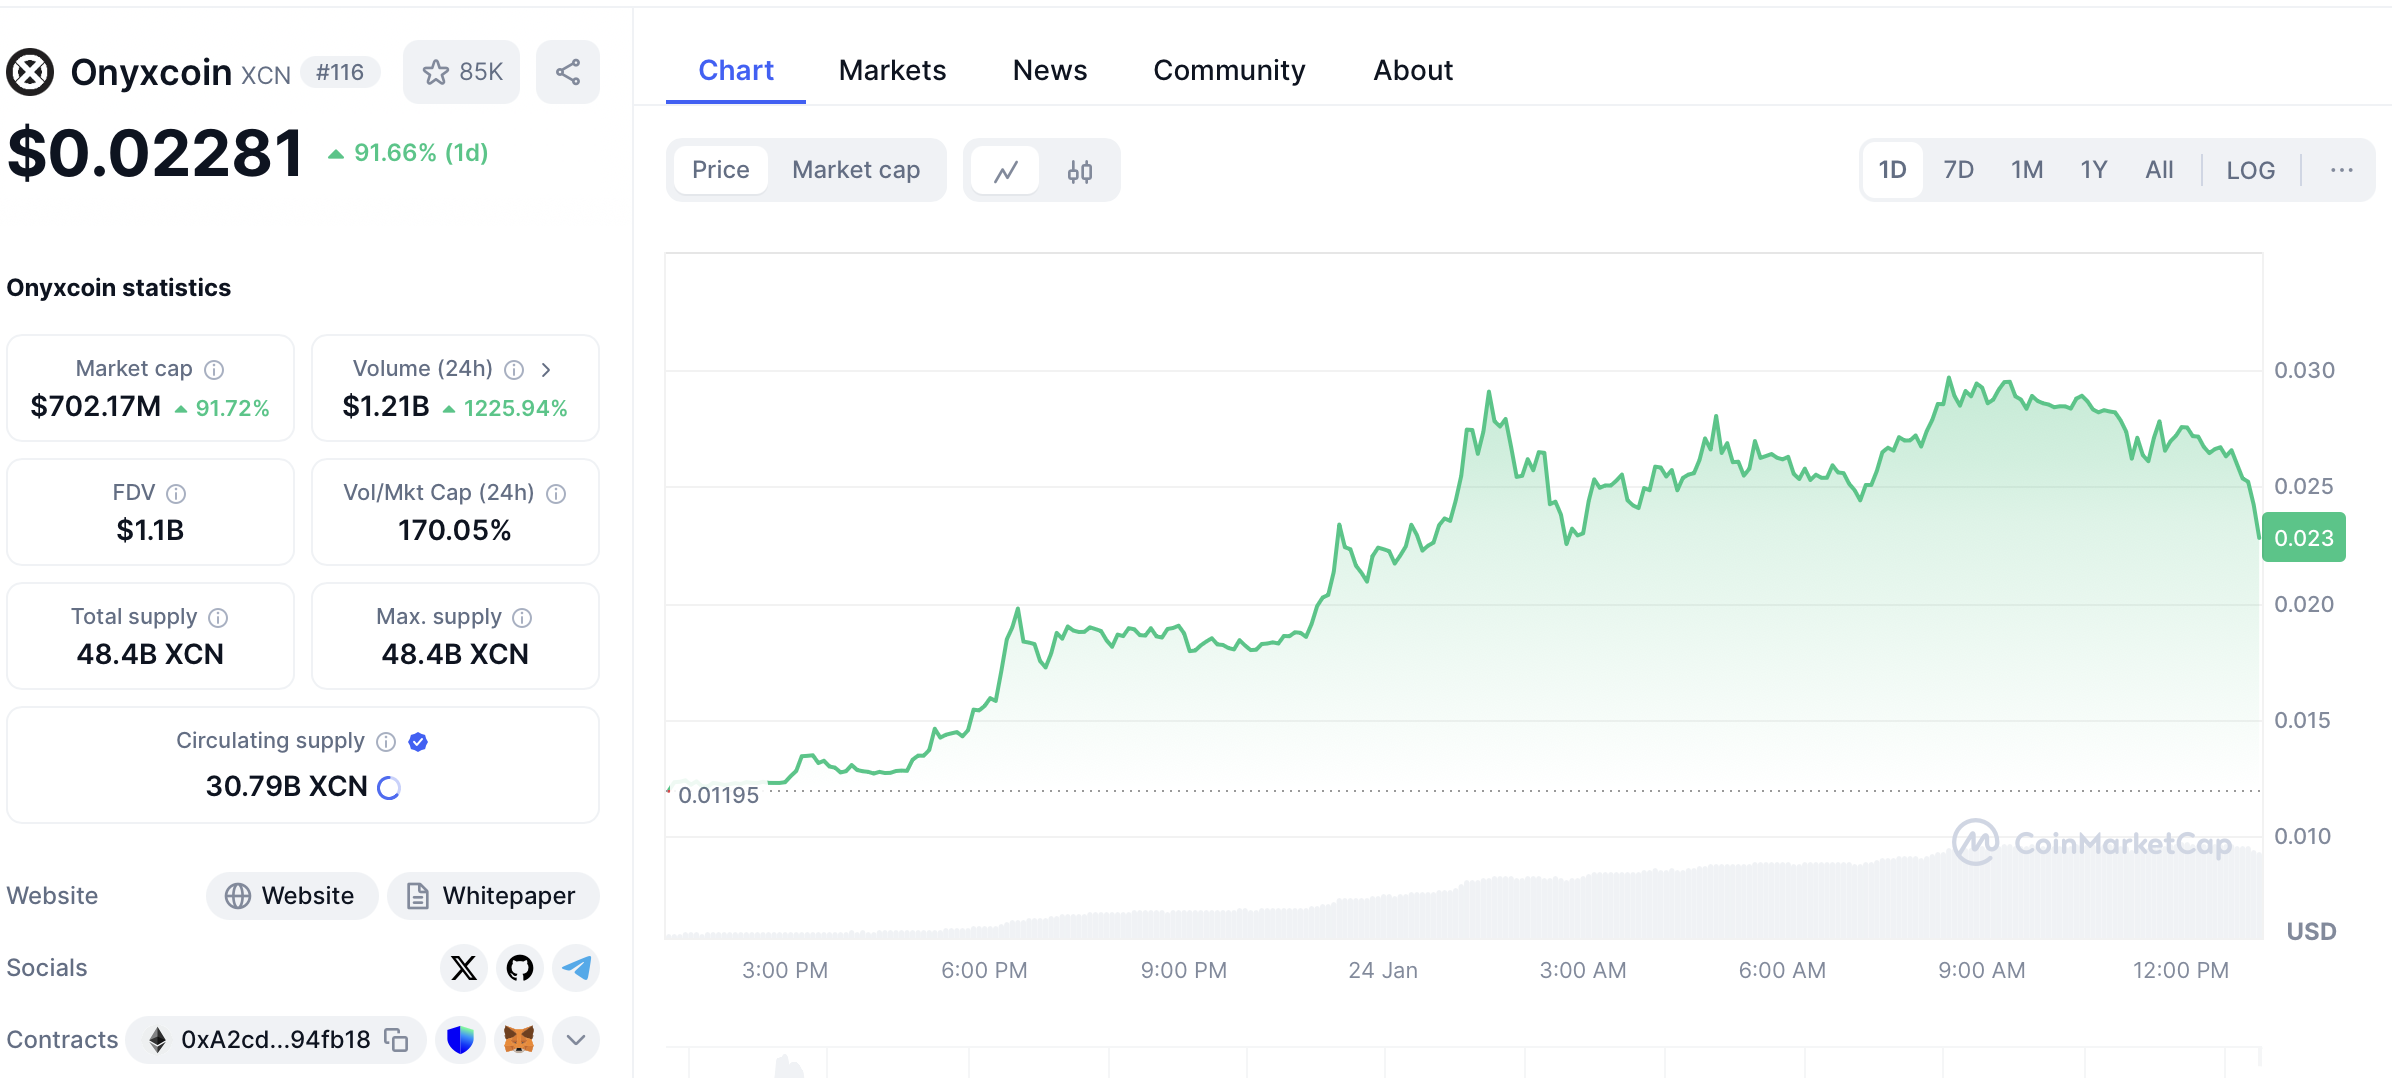Select the 7D time range
The height and width of the screenshot is (1078, 2392).
coord(1958,170)
